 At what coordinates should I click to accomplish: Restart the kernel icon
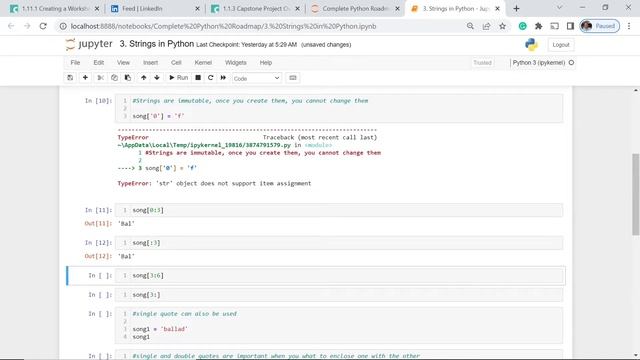click(211, 78)
